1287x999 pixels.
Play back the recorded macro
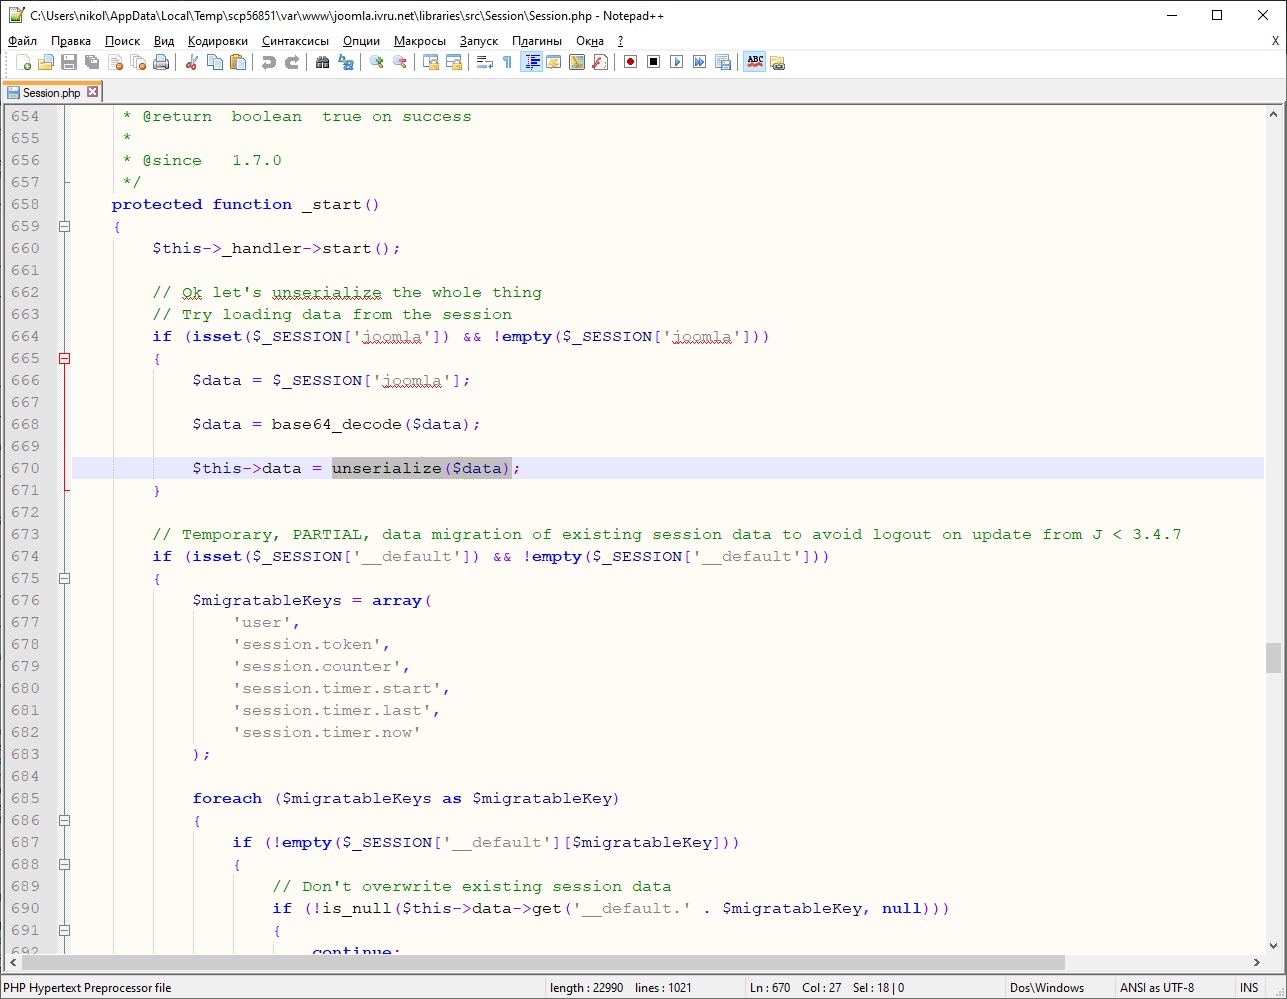click(677, 63)
